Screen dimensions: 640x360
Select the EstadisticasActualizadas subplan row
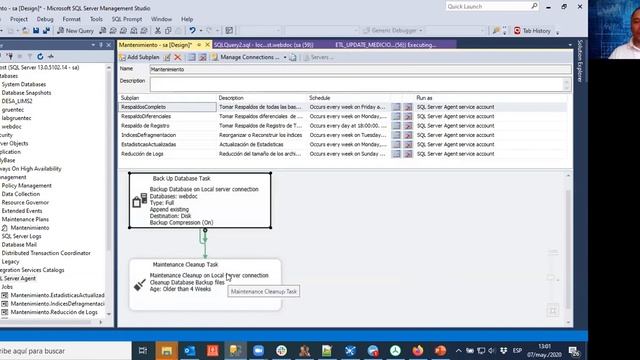343,144
